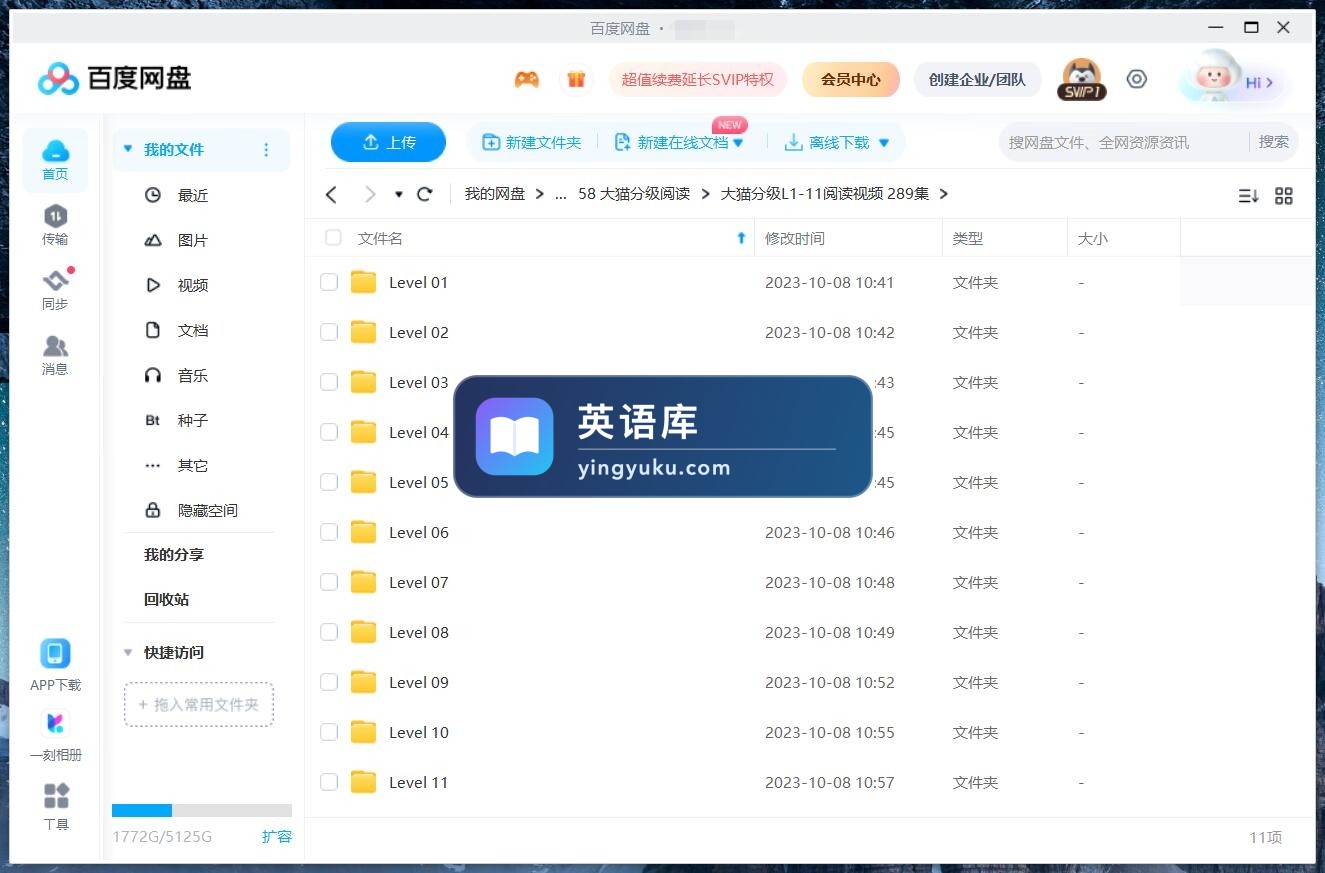Image resolution: width=1325 pixels, height=873 pixels.
Task: Go back with the left arrow
Action: click(x=332, y=194)
